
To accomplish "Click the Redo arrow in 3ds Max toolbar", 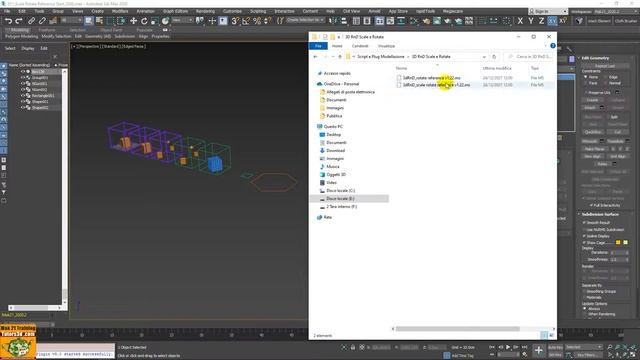I will coord(19,20).
